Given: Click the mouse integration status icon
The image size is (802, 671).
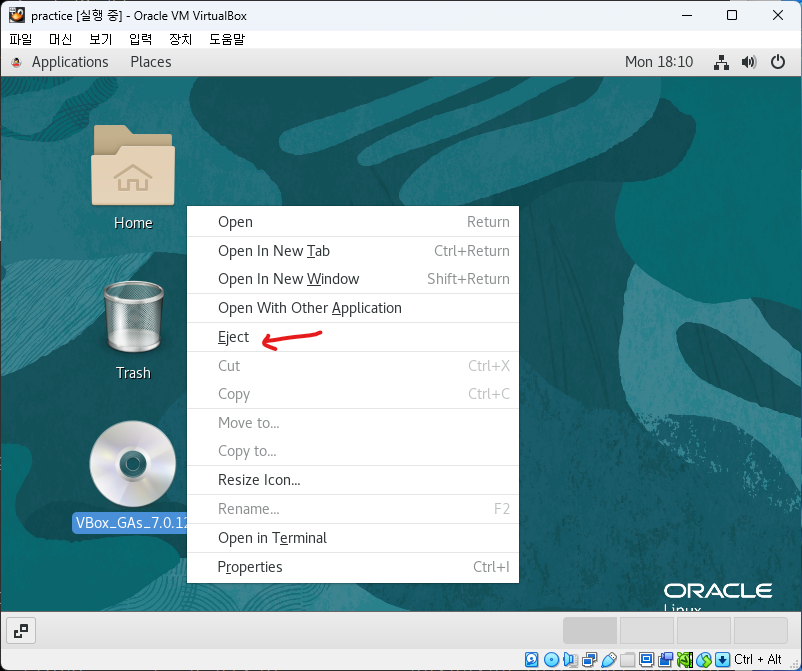Looking at the screenshot, I should point(704,660).
